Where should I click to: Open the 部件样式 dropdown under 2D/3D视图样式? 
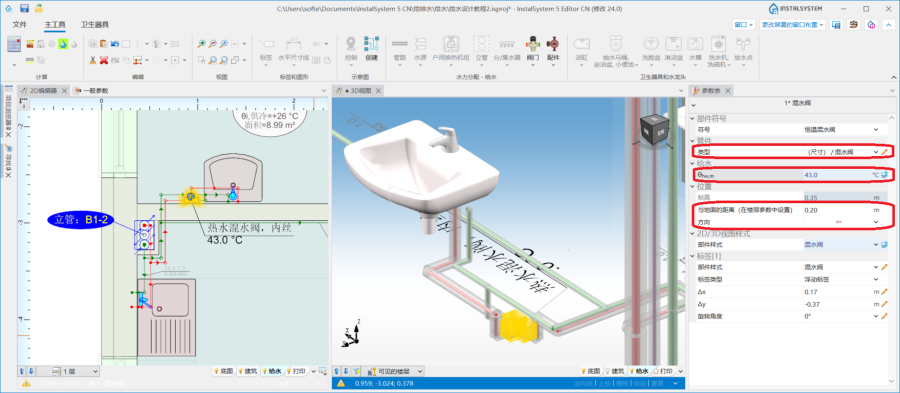coord(876,244)
